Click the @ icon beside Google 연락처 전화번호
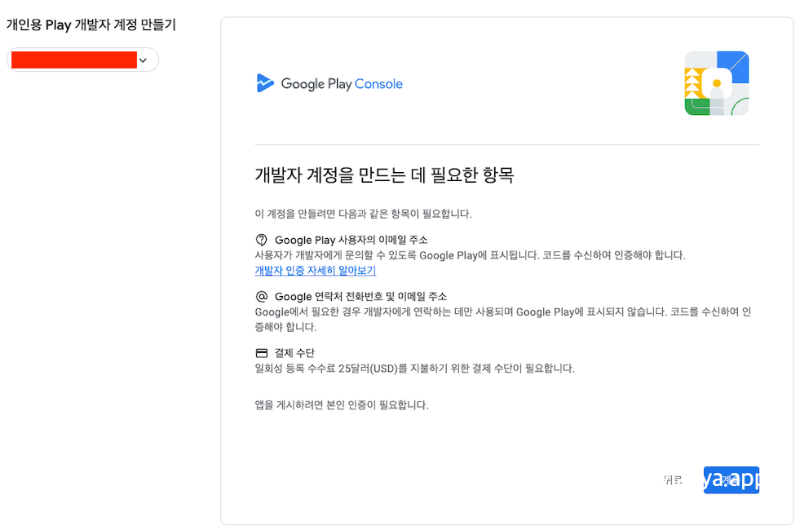Image resolution: width=800 pixels, height=531 pixels. point(261,296)
